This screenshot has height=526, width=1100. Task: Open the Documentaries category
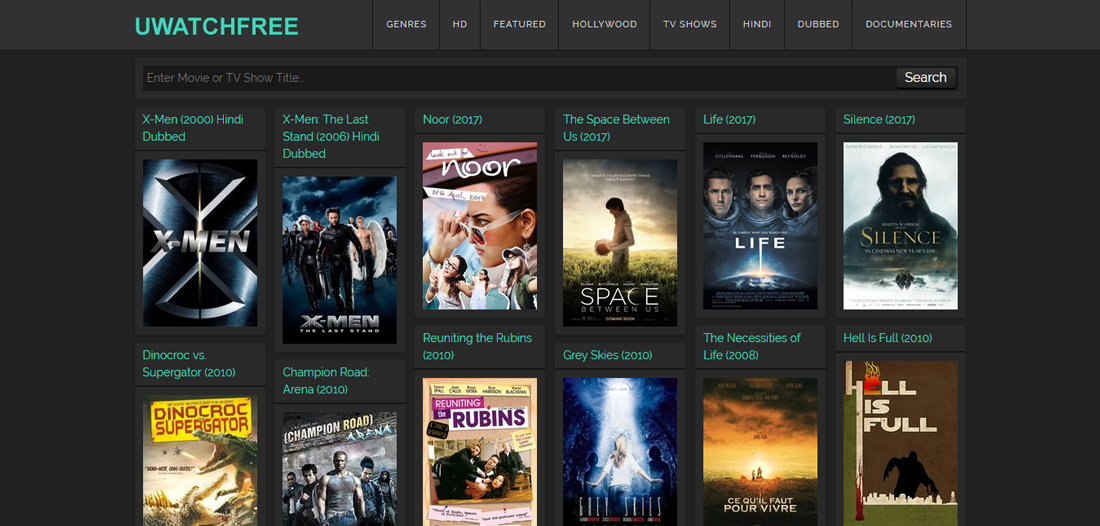click(908, 25)
